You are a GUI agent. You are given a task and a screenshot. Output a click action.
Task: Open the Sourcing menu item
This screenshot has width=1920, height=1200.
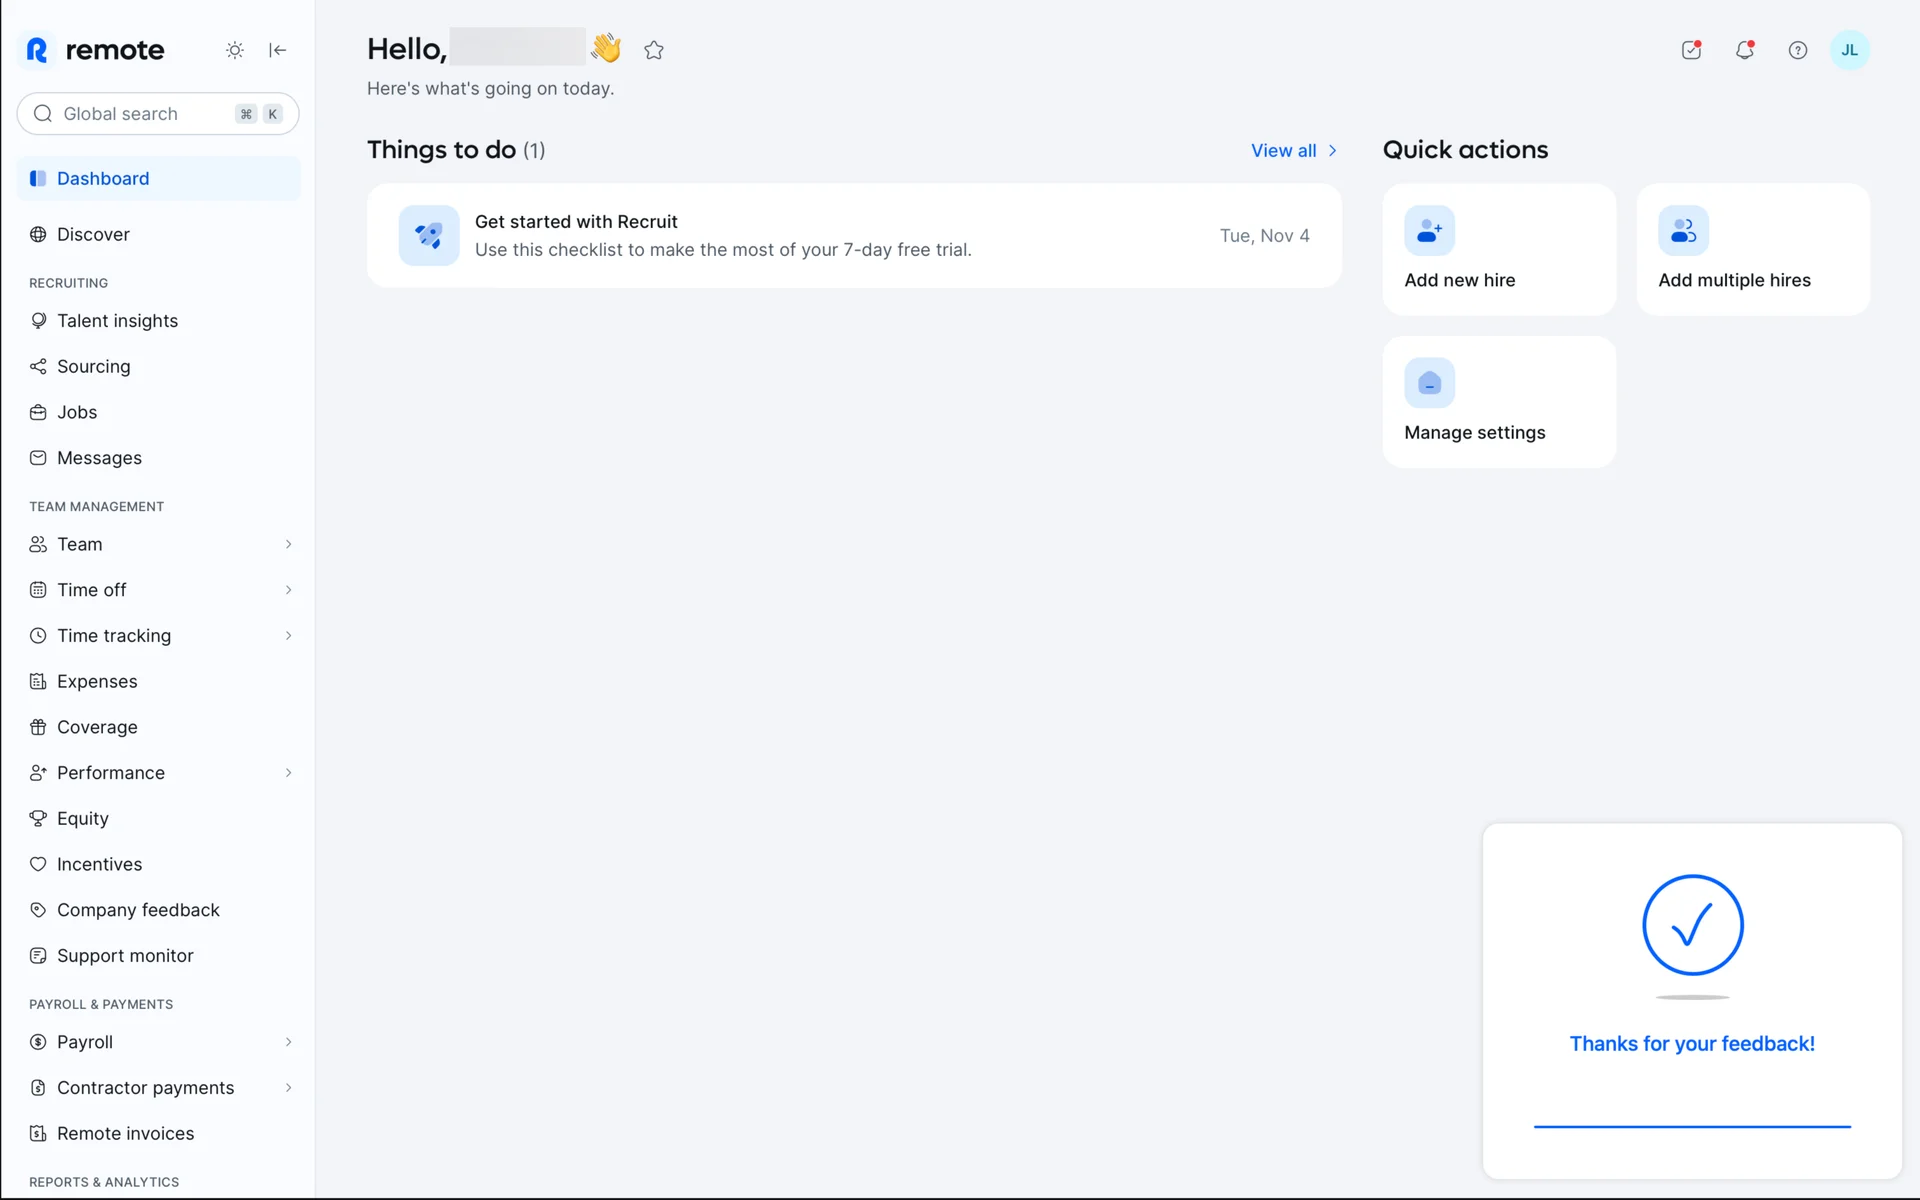pos(93,367)
